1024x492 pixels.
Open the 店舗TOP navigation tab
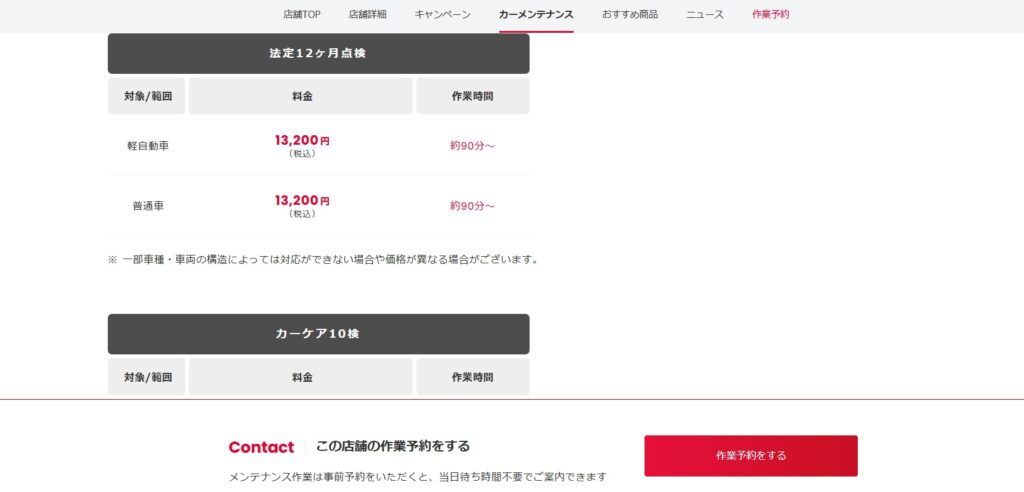pos(302,14)
